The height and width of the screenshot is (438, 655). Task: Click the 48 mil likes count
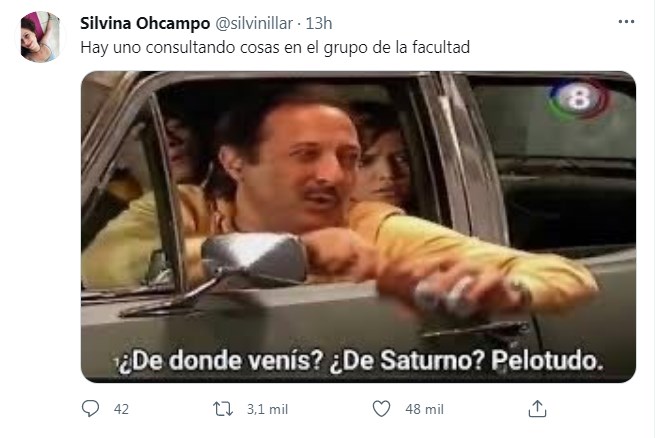pyautogui.click(x=424, y=409)
